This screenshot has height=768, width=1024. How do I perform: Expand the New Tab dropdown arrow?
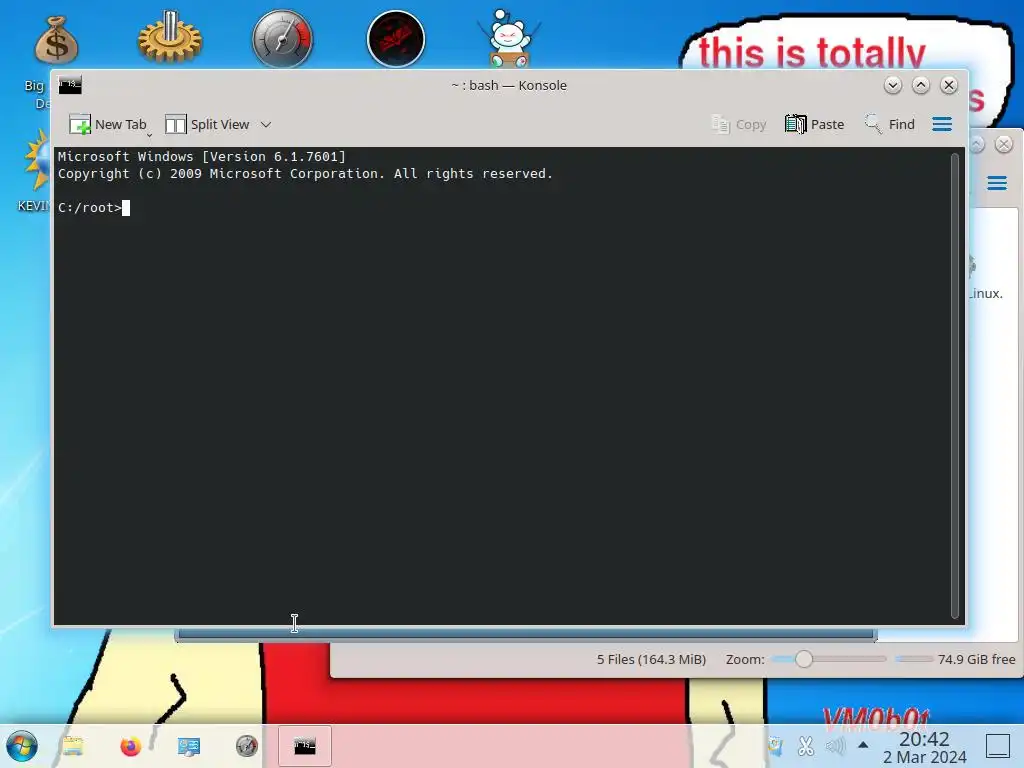[149, 135]
